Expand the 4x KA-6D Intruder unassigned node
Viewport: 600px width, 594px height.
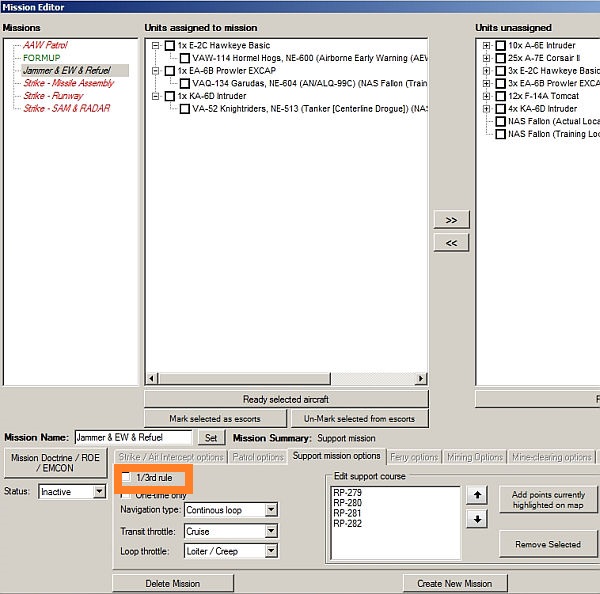[486, 109]
